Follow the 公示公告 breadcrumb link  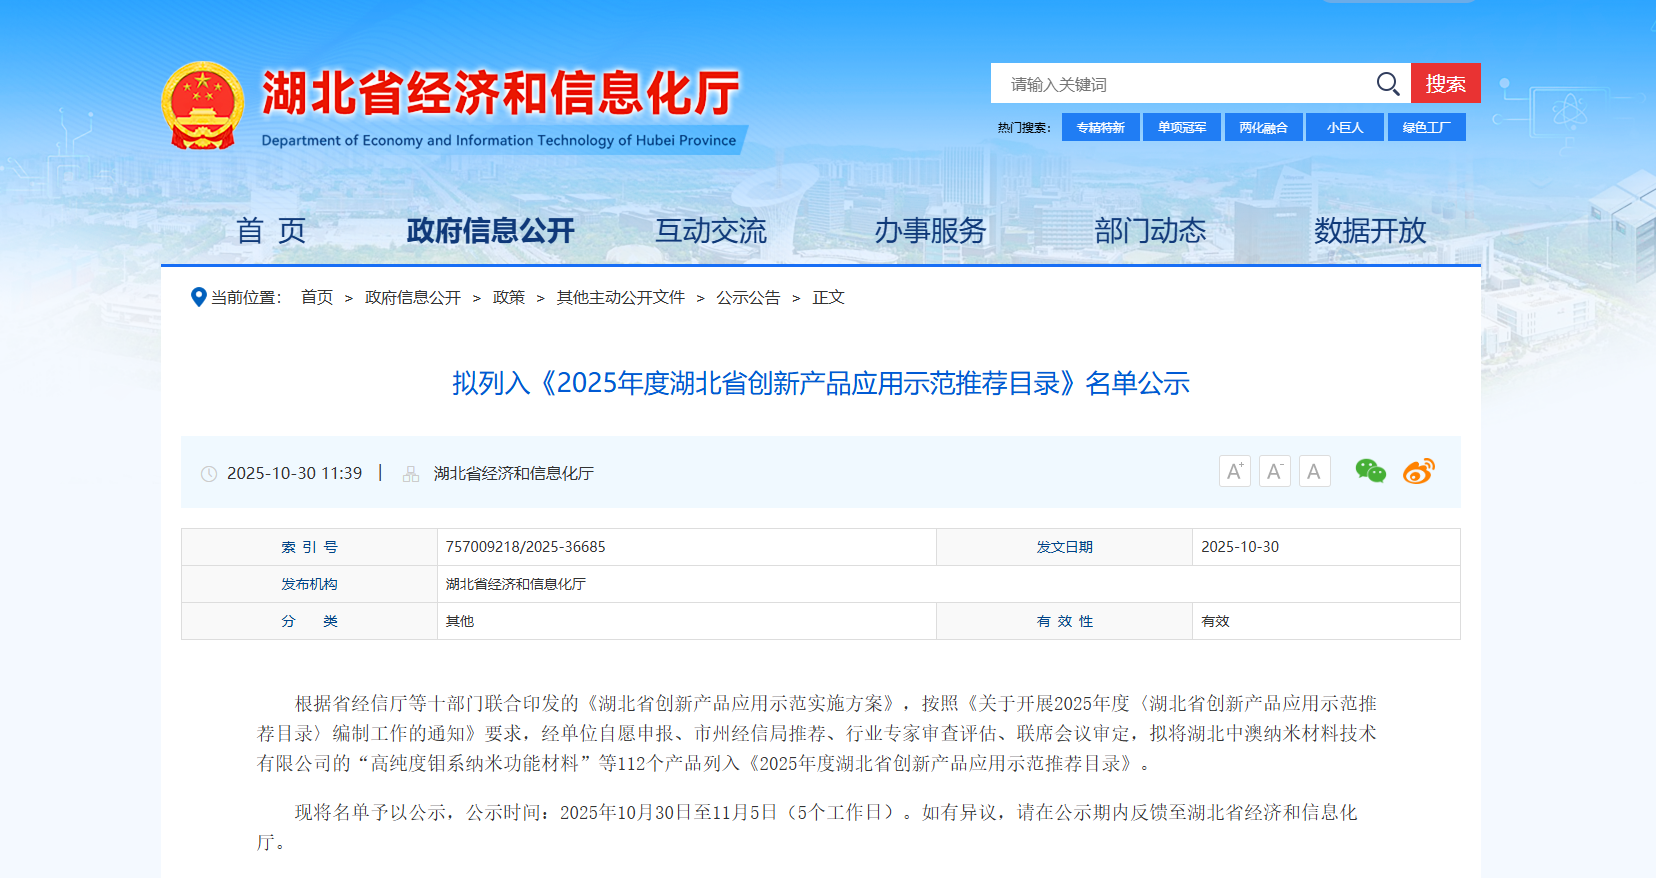coord(748,297)
